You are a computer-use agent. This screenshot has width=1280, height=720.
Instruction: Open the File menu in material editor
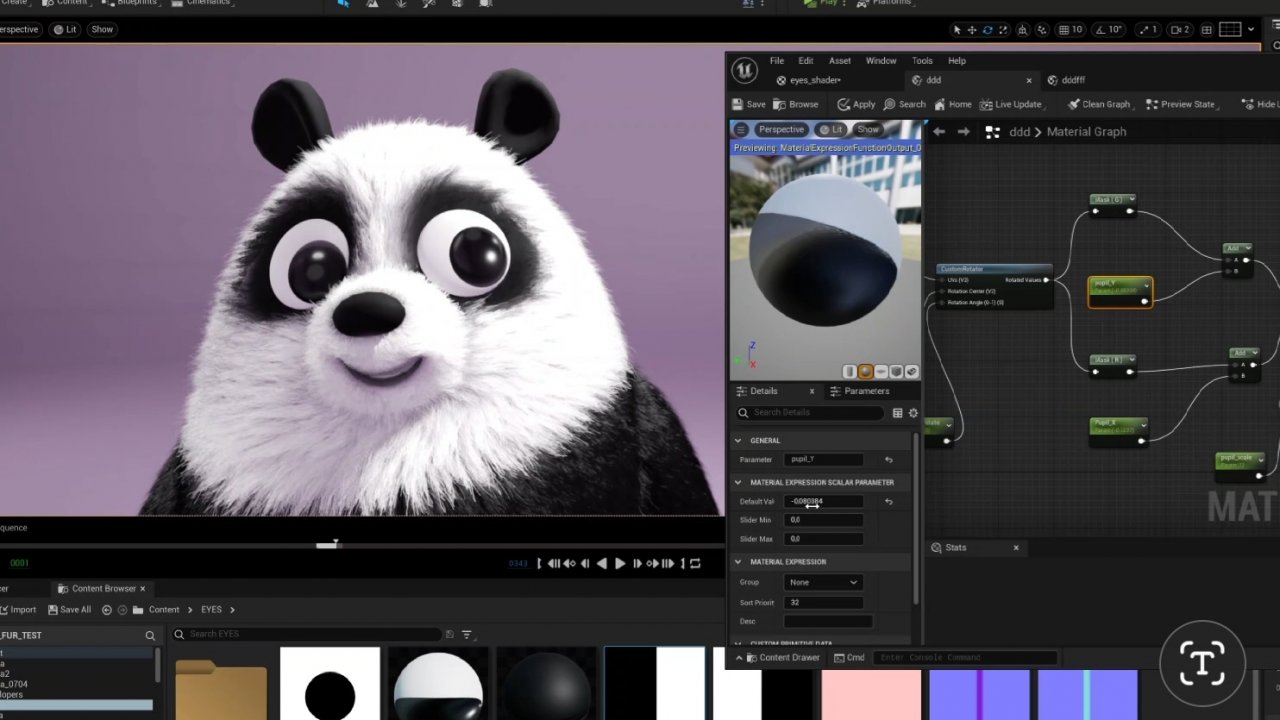776,61
